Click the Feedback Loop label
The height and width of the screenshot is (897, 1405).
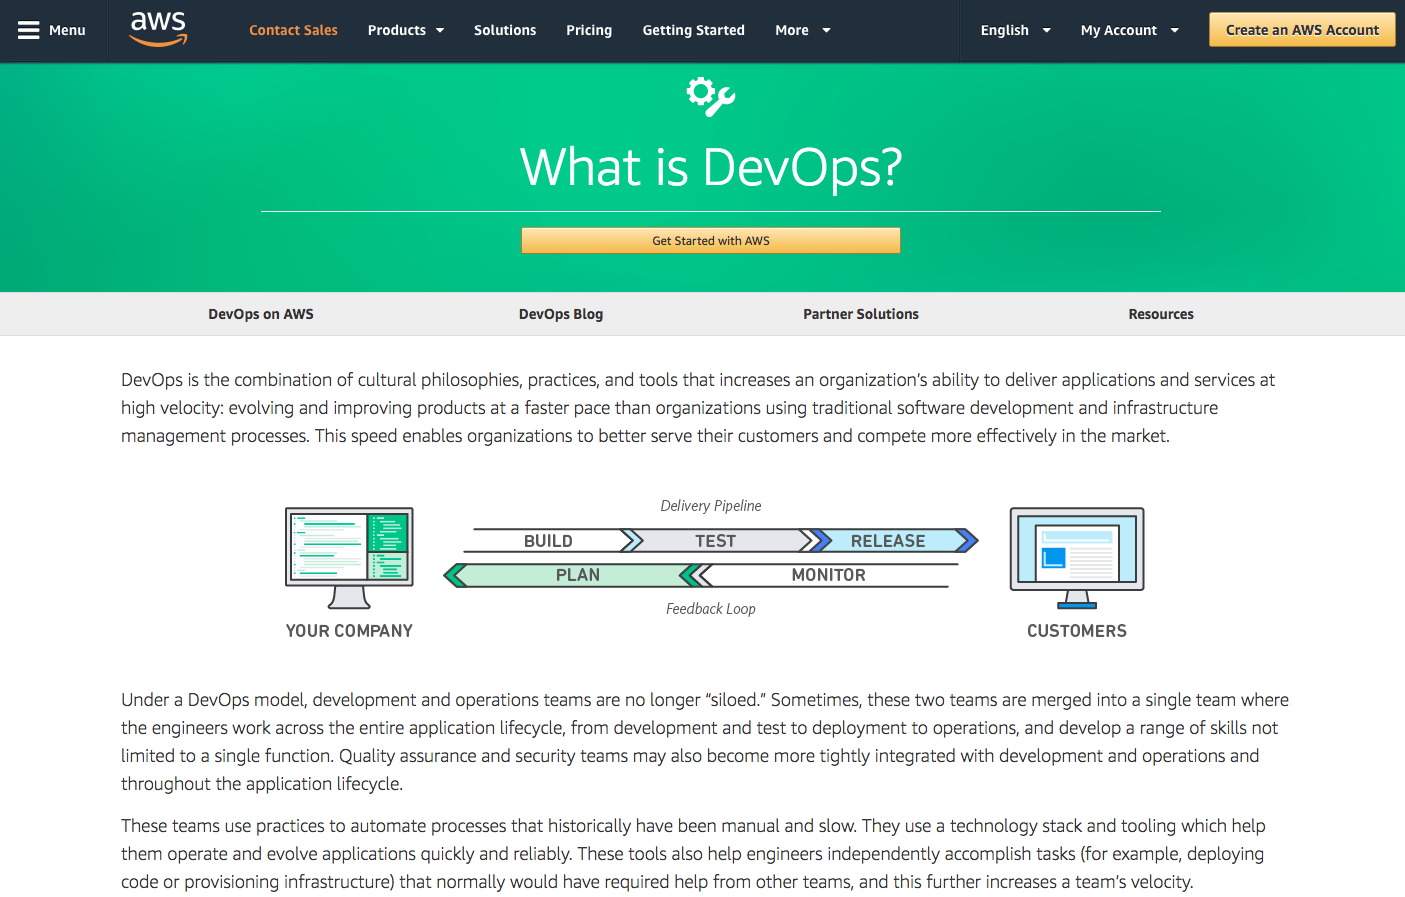coord(711,609)
